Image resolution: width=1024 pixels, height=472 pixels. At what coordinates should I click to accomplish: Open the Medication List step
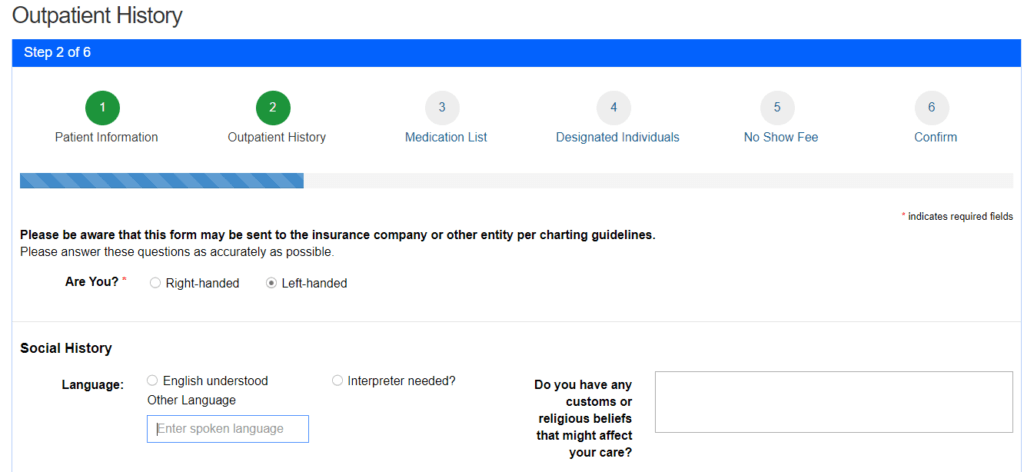click(x=446, y=138)
